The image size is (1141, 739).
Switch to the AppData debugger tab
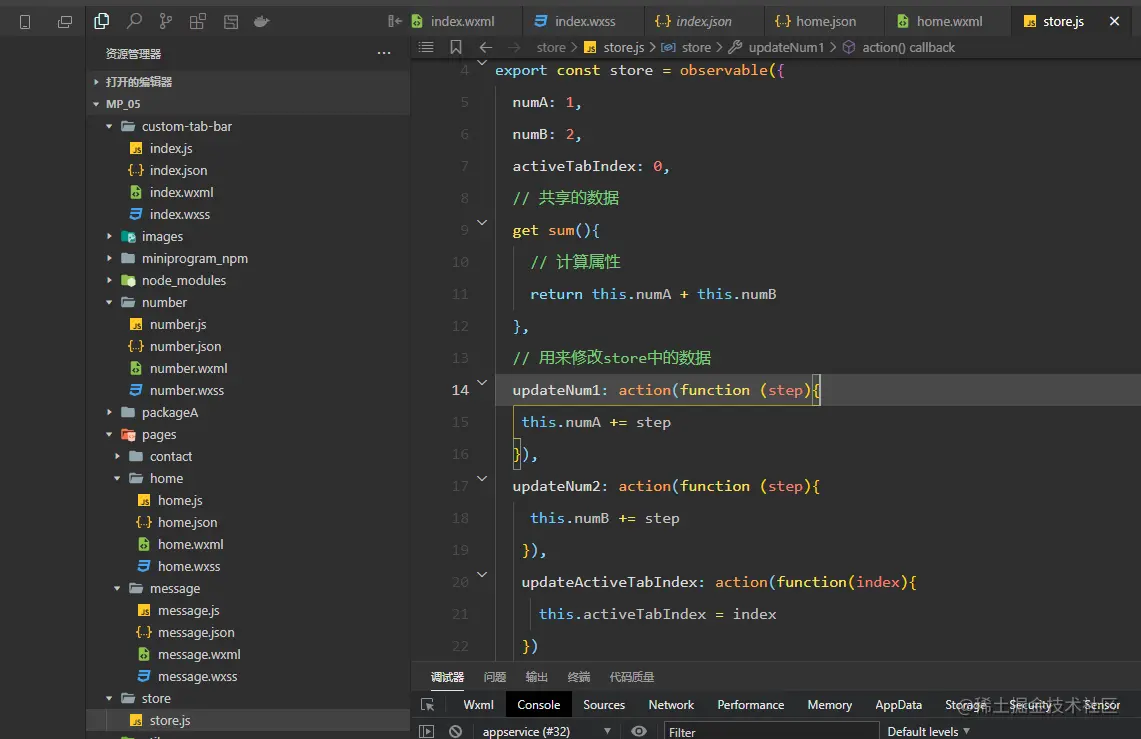(899, 705)
